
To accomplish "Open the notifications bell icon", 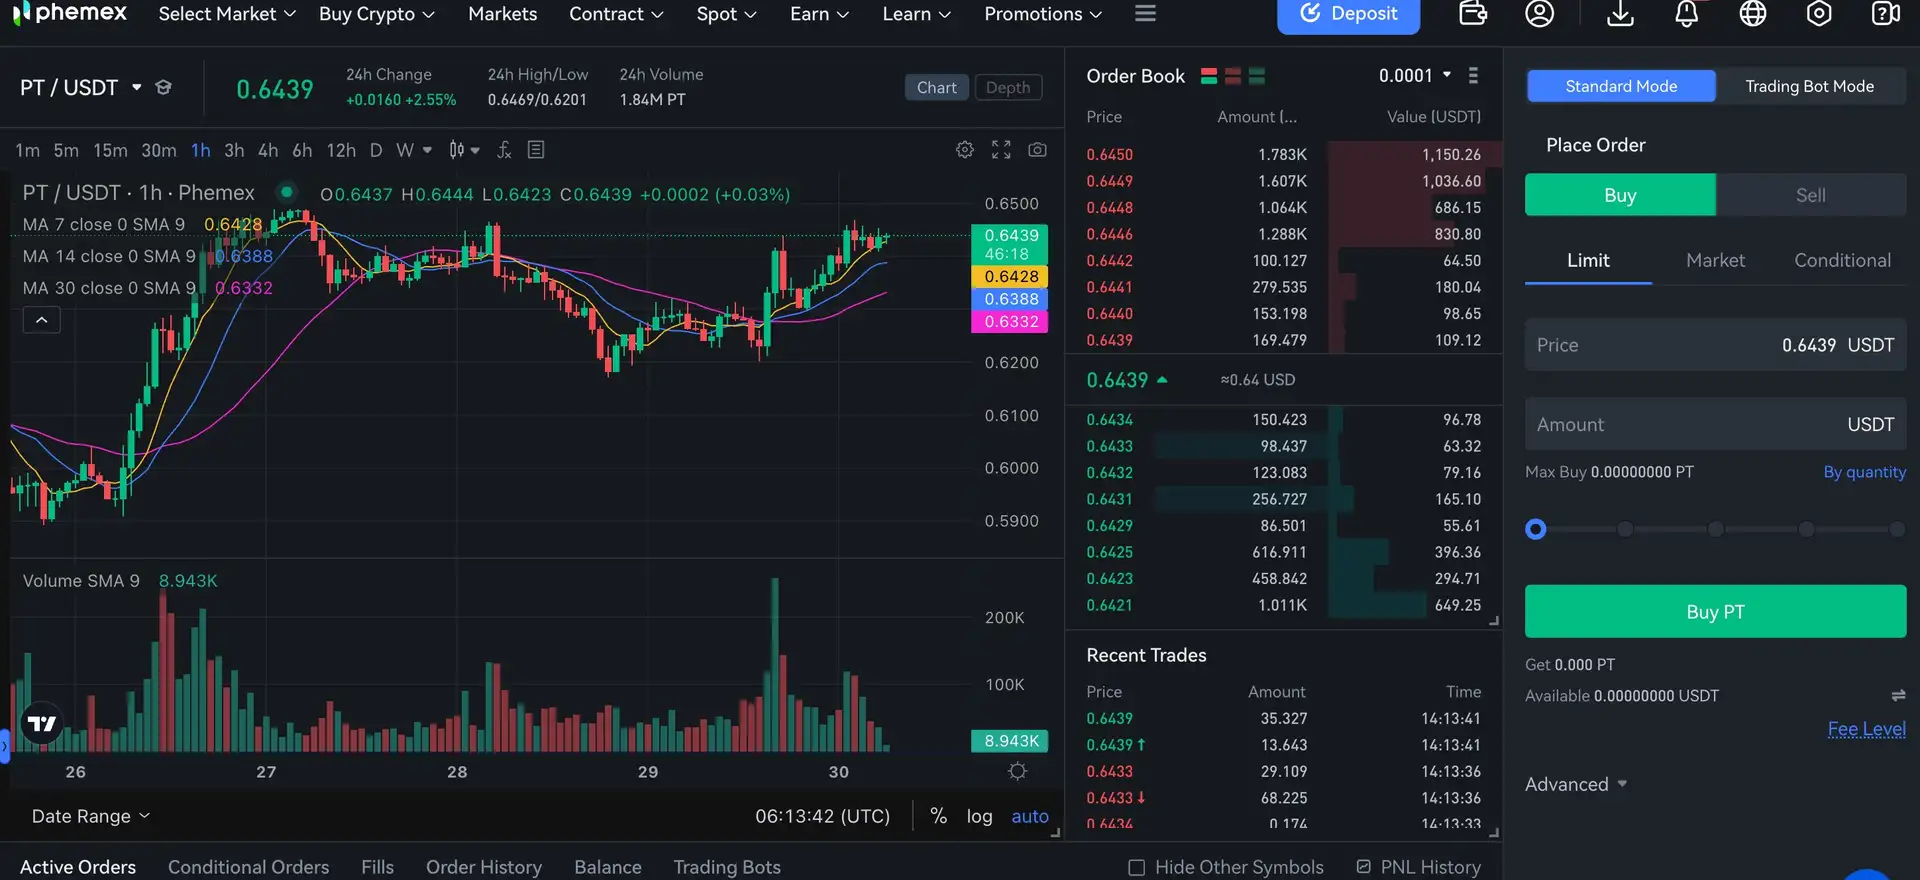I will (x=1686, y=14).
